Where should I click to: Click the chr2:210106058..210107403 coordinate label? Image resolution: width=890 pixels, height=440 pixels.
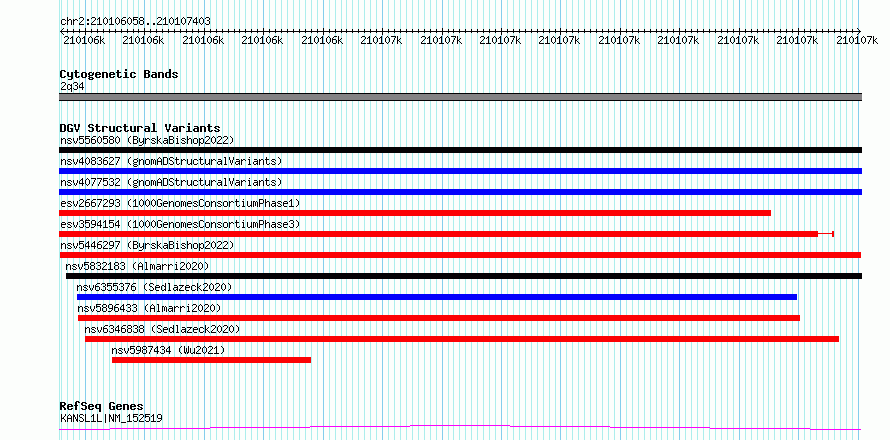[x=135, y=21]
